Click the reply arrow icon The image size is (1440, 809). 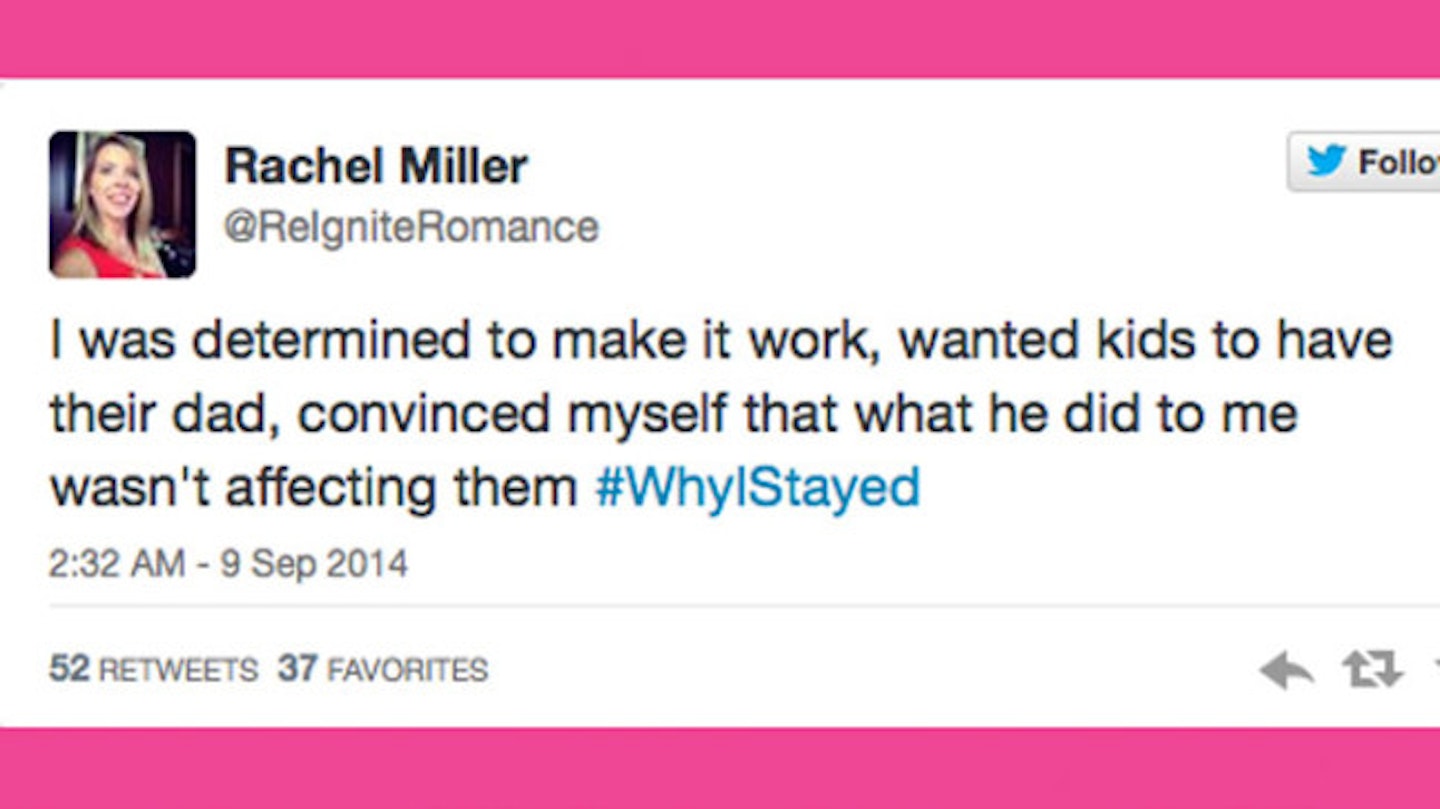click(x=1287, y=670)
